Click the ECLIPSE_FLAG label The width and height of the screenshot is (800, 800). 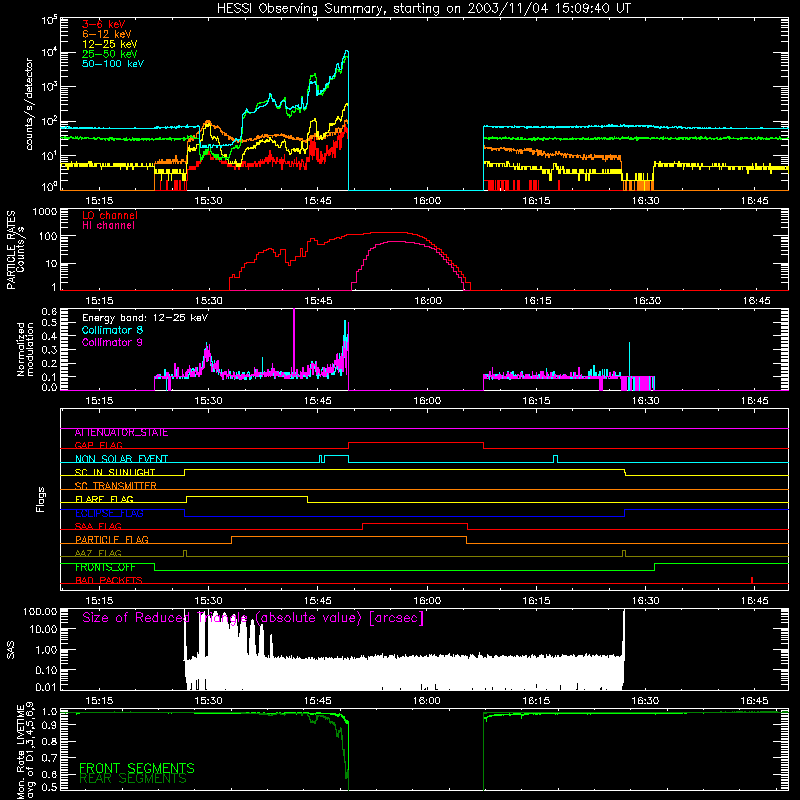[x=109, y=513]
